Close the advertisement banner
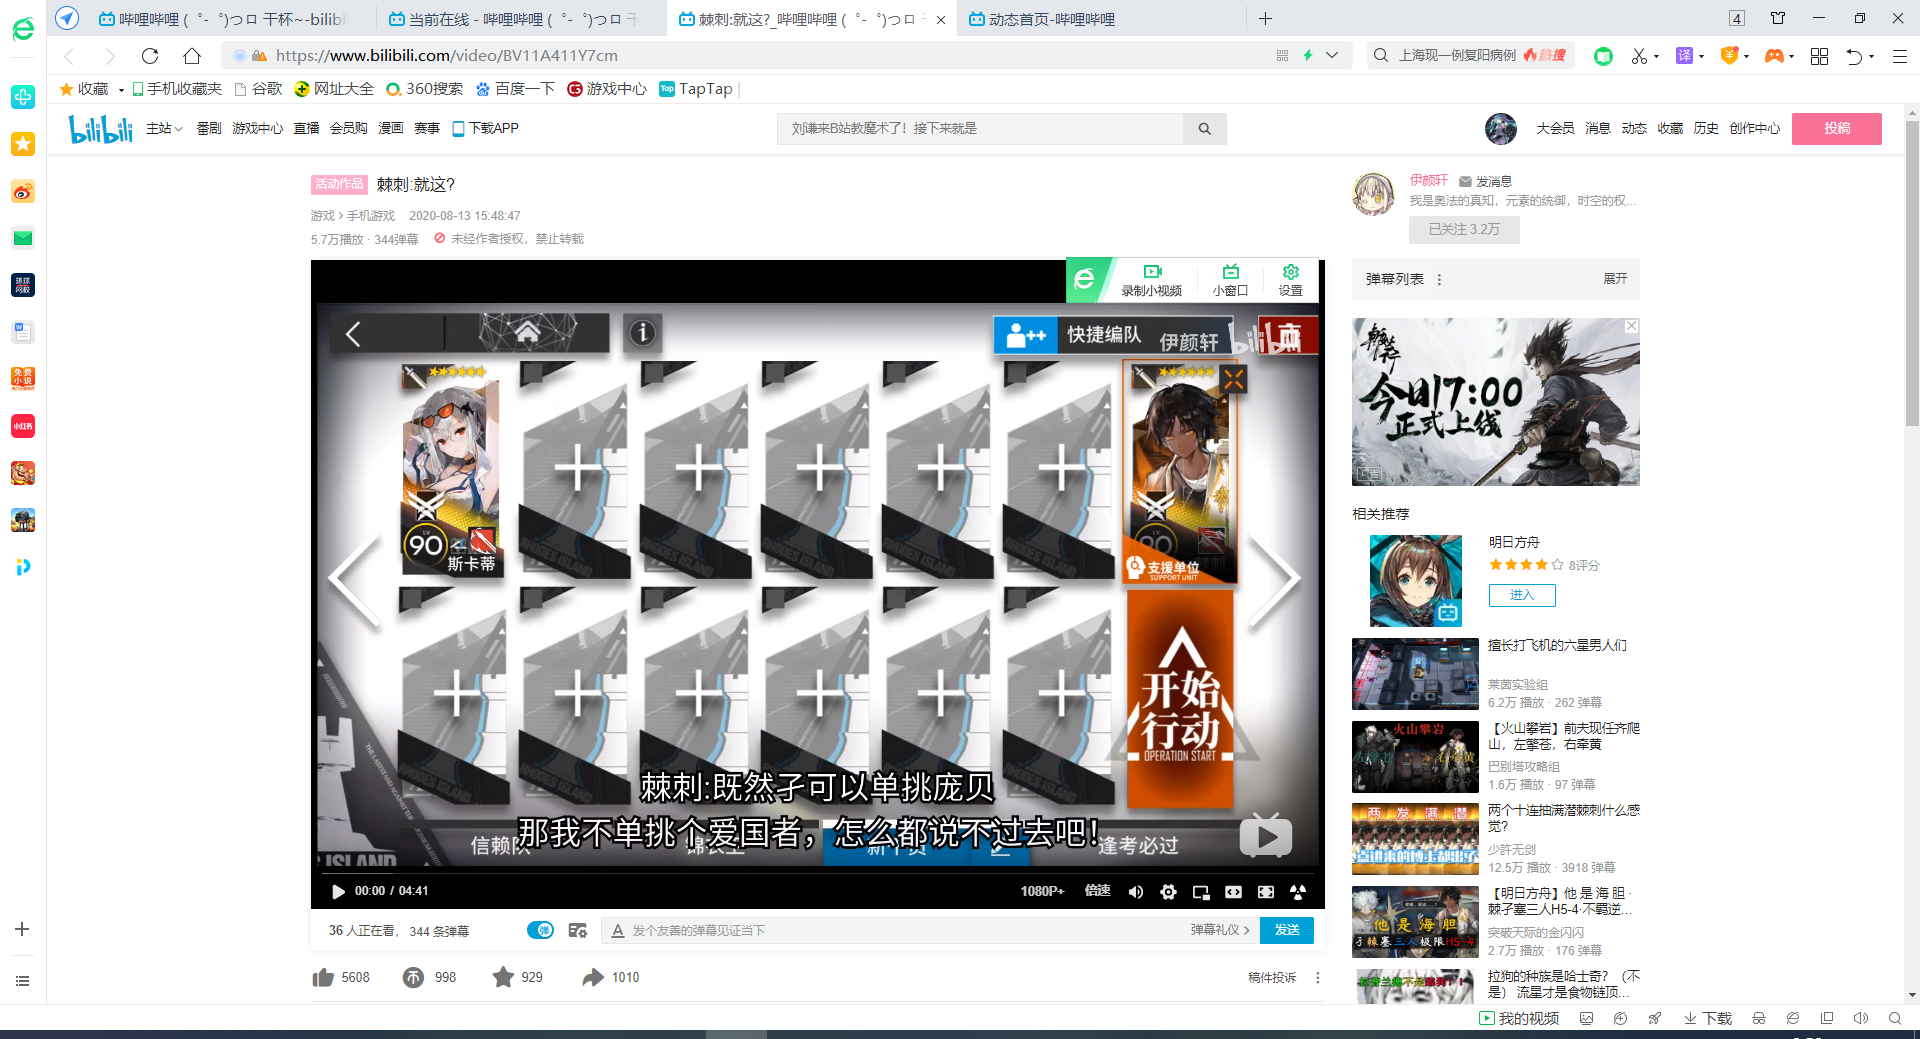 1631,326
